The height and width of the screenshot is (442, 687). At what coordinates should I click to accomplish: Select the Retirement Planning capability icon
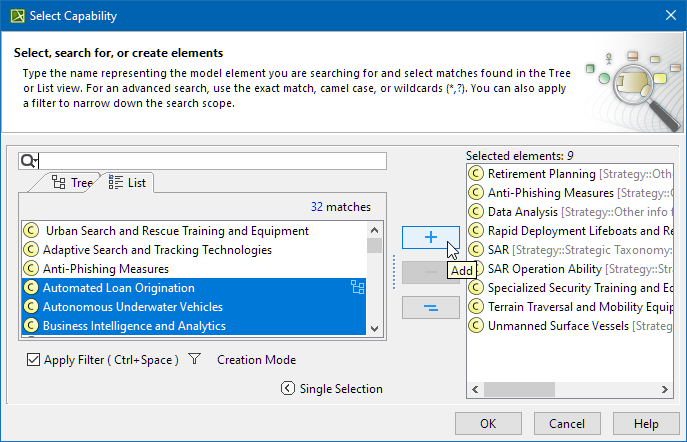[x=476, y=174]
